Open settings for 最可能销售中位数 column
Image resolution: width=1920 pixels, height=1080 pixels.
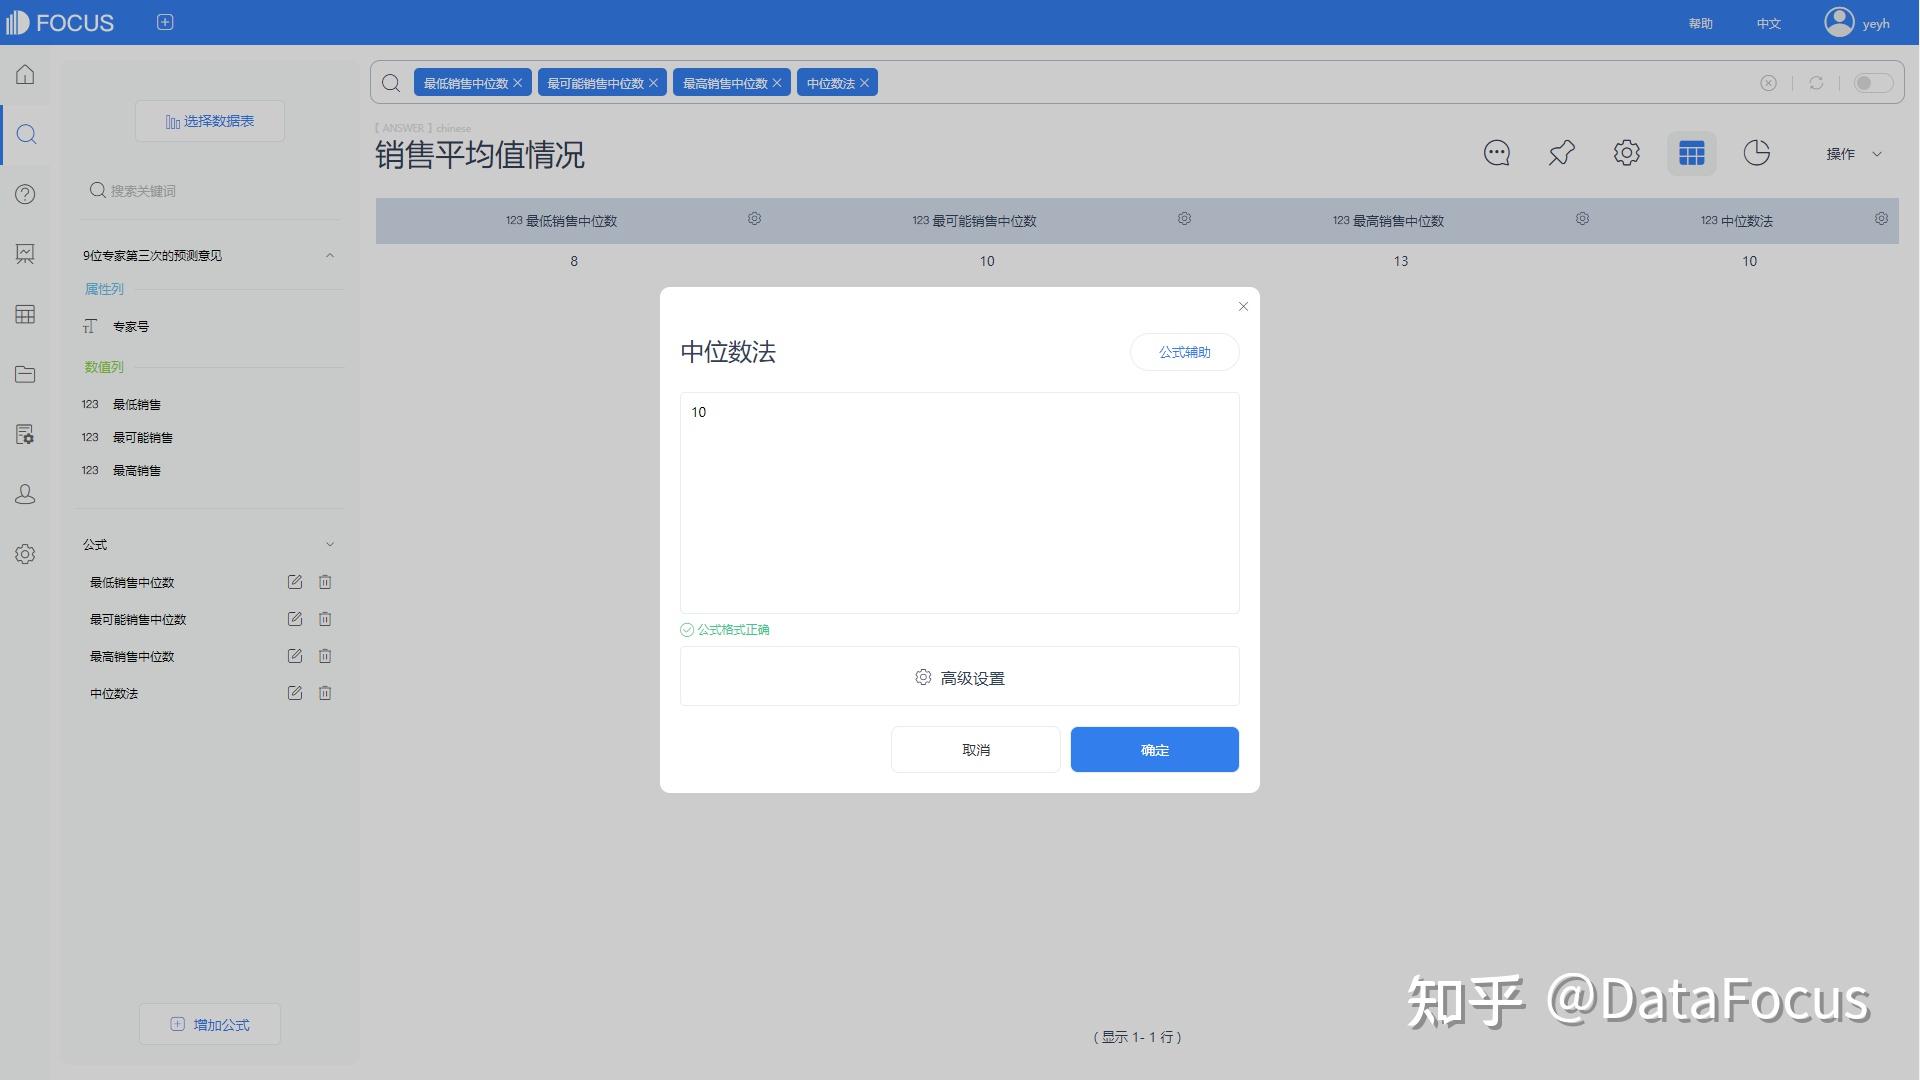tap(1184, 219)
